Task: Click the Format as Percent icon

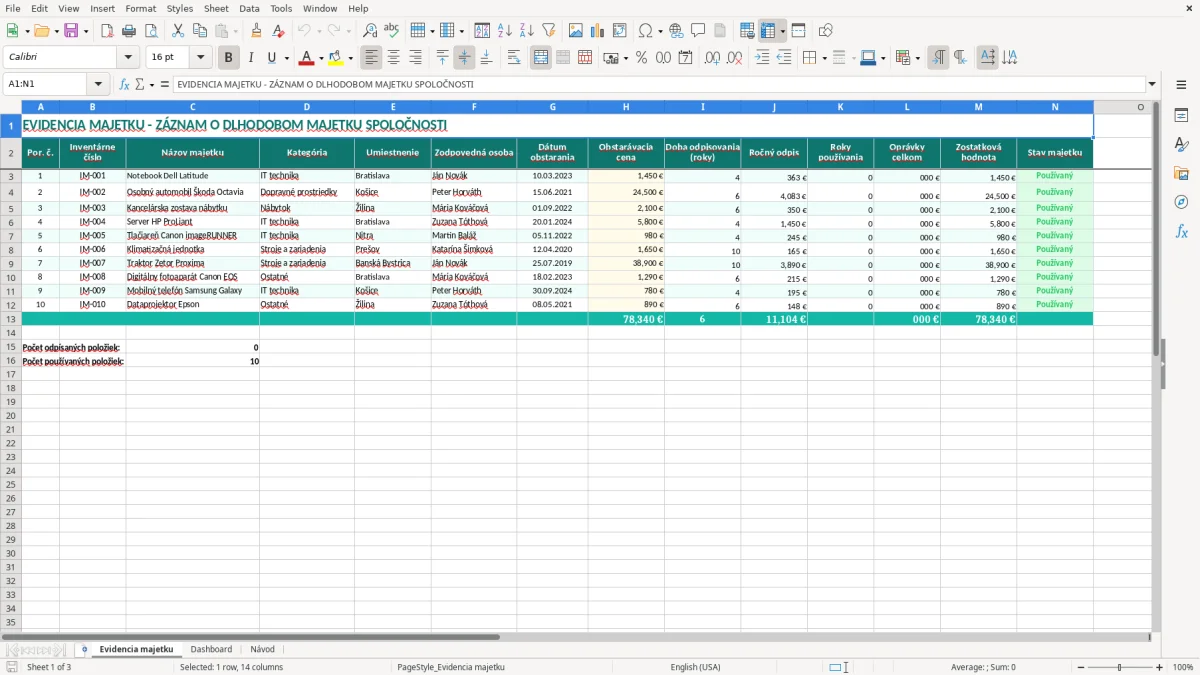Action: (x=641, y=58)
